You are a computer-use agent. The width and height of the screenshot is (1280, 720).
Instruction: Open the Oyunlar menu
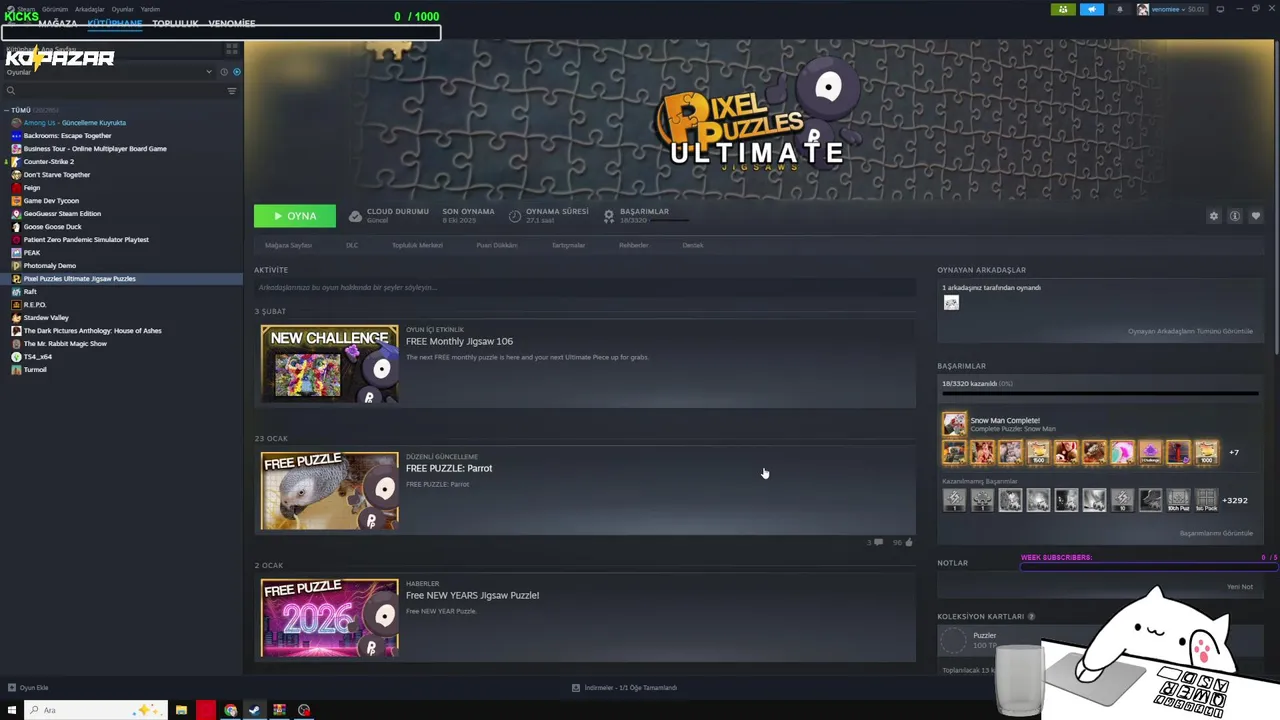(x=122, y=9)
